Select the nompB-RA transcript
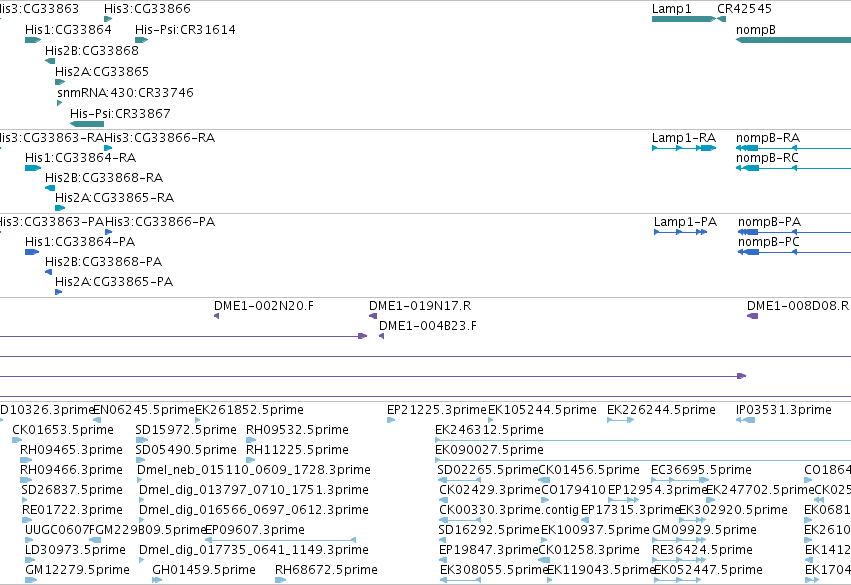 pyautogui.click(x=793, y=148)
